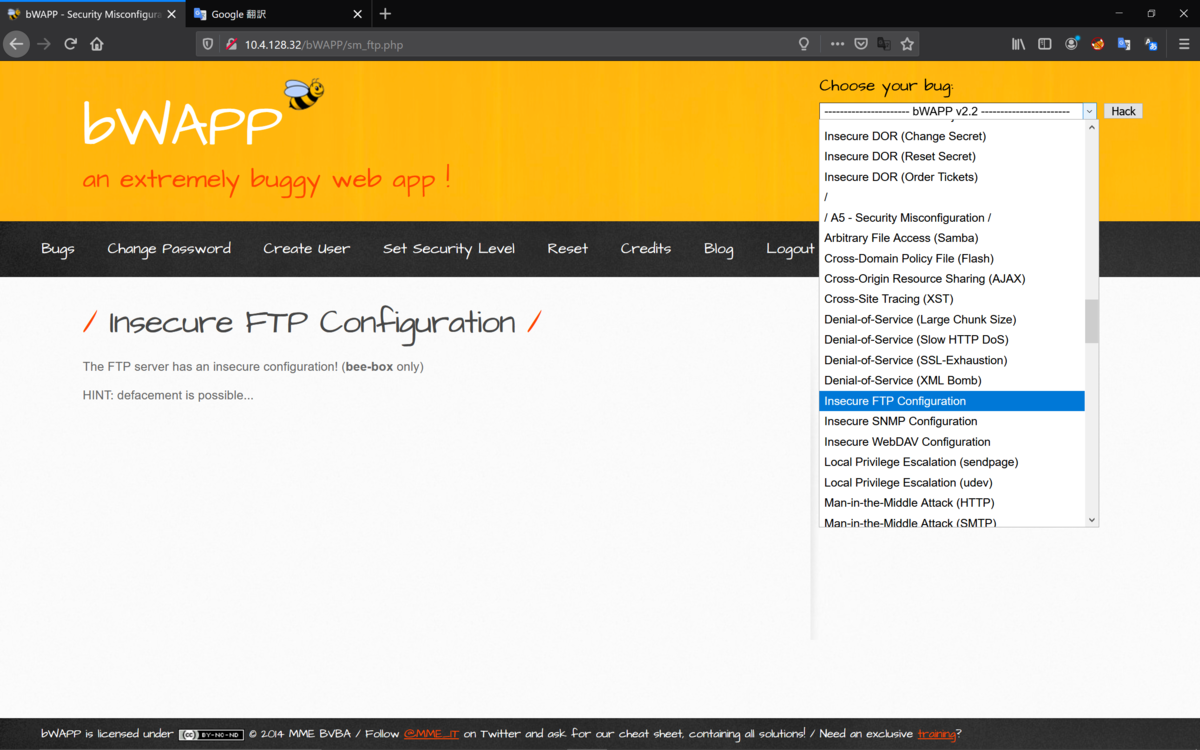Click the Insecure FTP Configuration heading
Image resolution: width=1200 pixels, height=750 pixels.
[x=312, y=322]
